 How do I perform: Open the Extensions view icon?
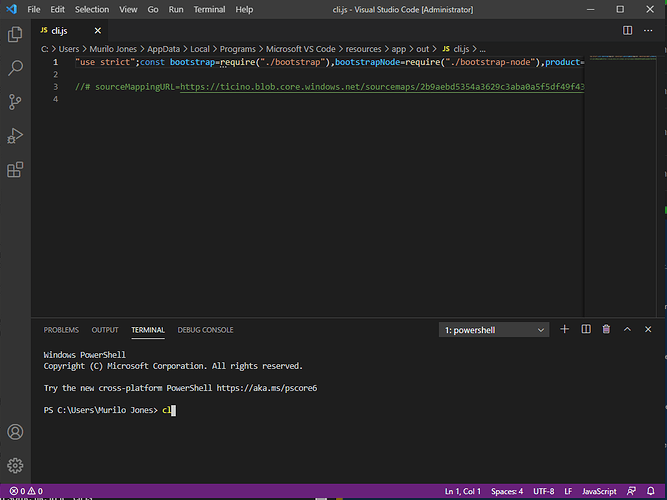pos(15,170)
